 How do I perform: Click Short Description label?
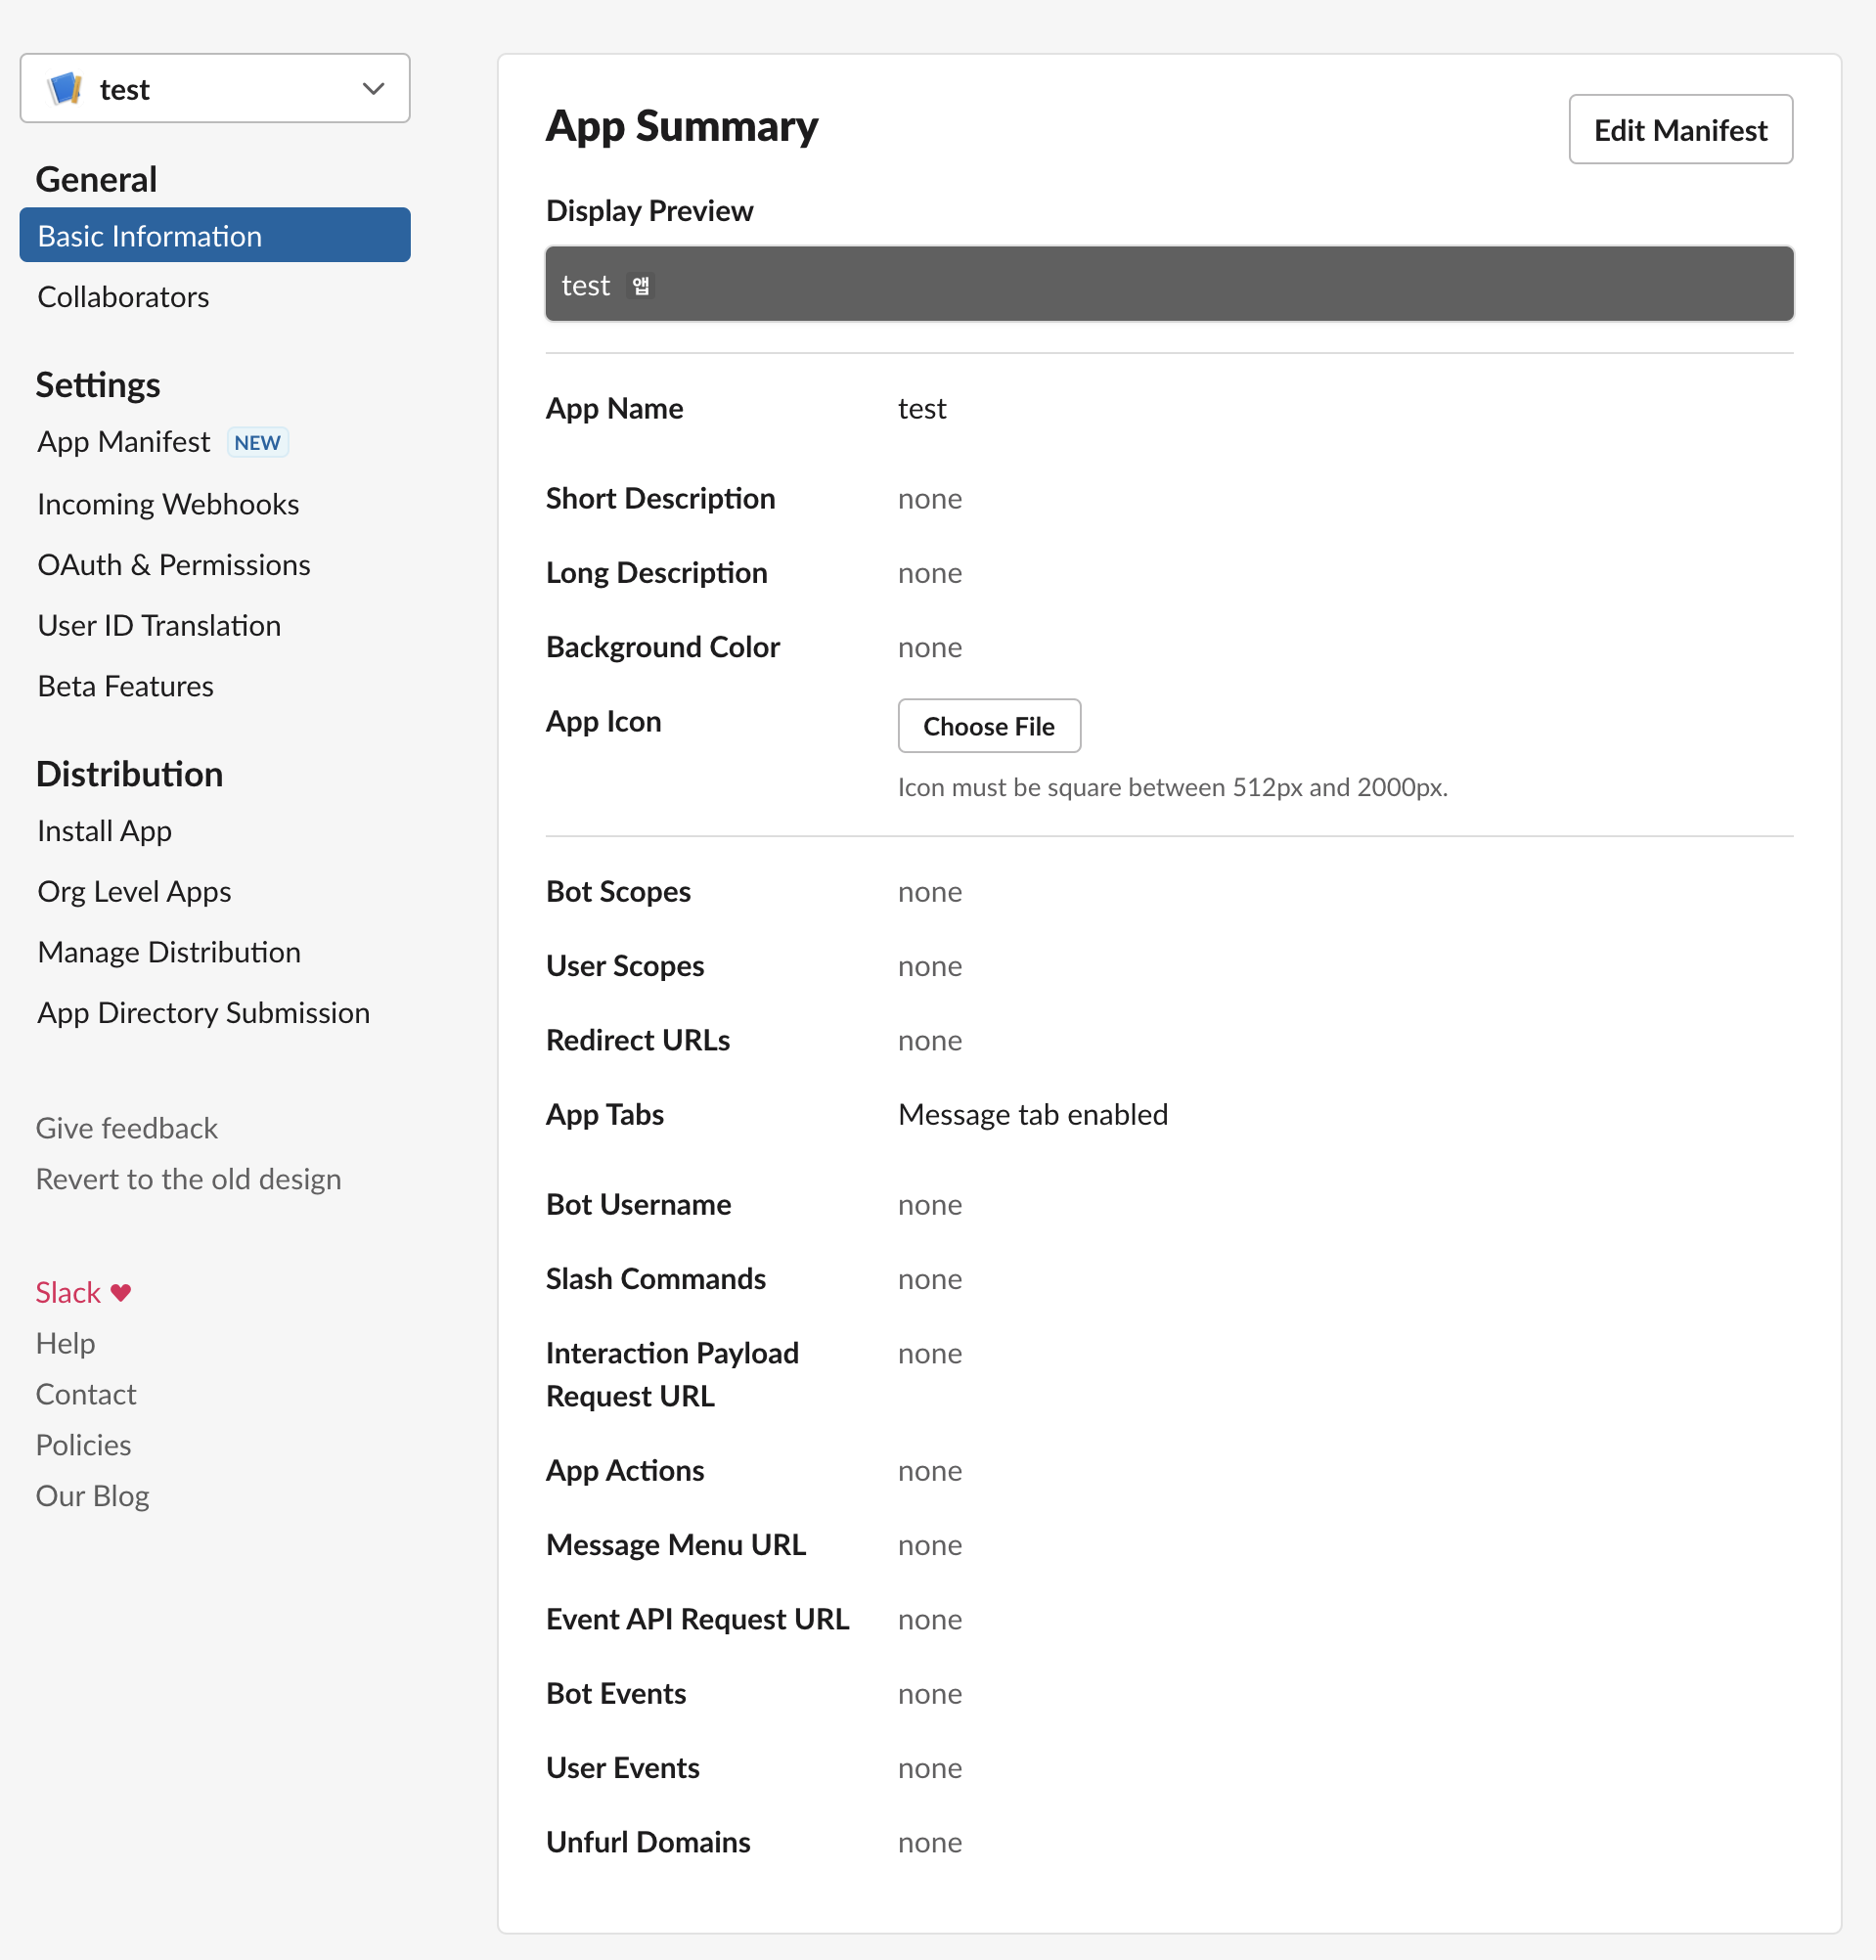660,499
